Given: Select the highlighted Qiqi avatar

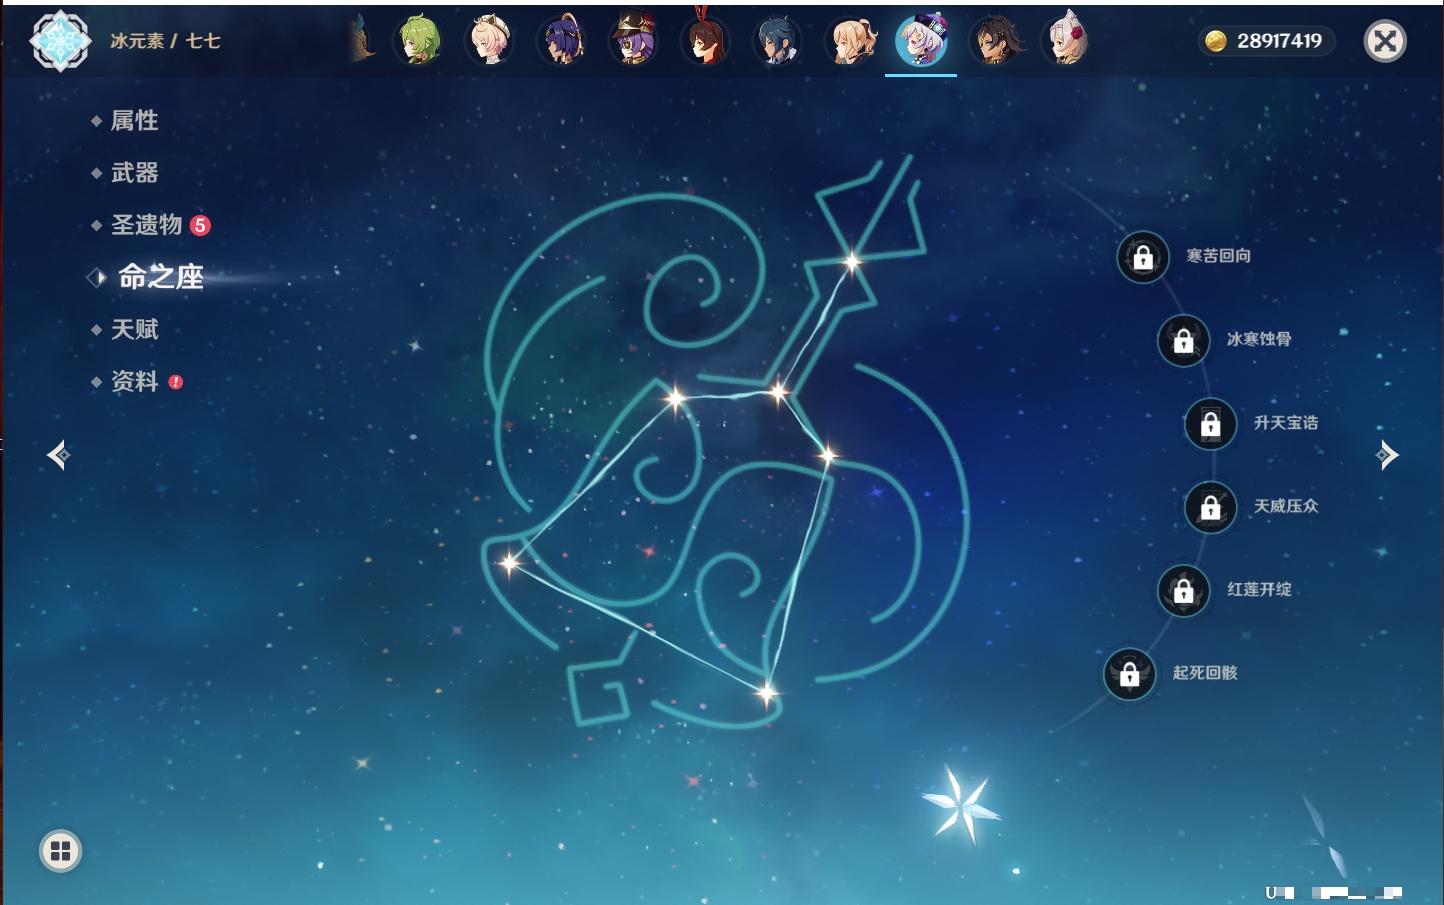Looking at the screenshot, I should click(x=921, y=41).
